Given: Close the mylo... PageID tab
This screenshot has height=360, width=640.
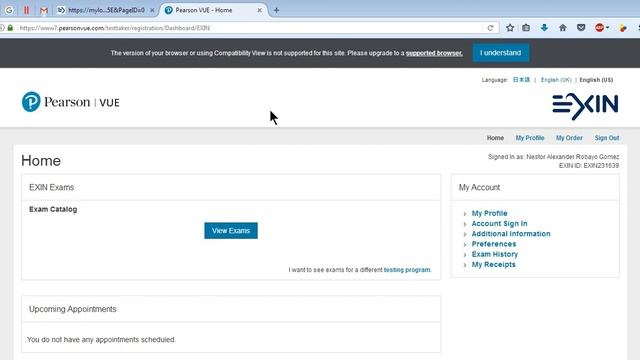Looking at the screenshot, I should click(x=152, y=10).
